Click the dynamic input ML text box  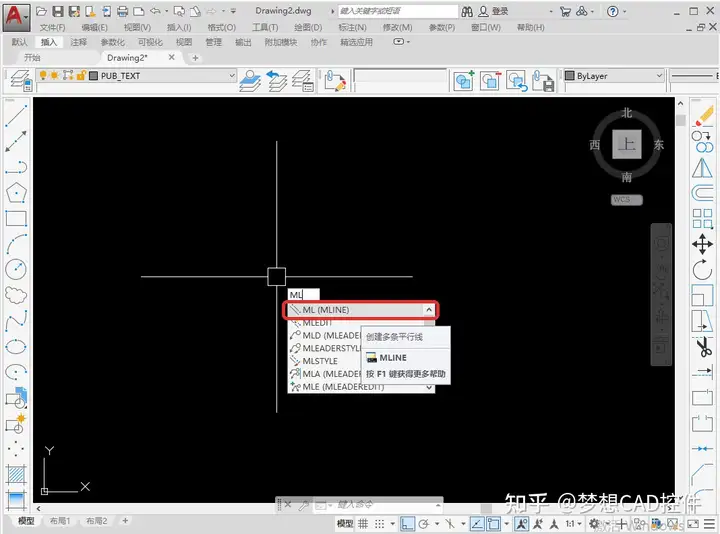point(303,295)
